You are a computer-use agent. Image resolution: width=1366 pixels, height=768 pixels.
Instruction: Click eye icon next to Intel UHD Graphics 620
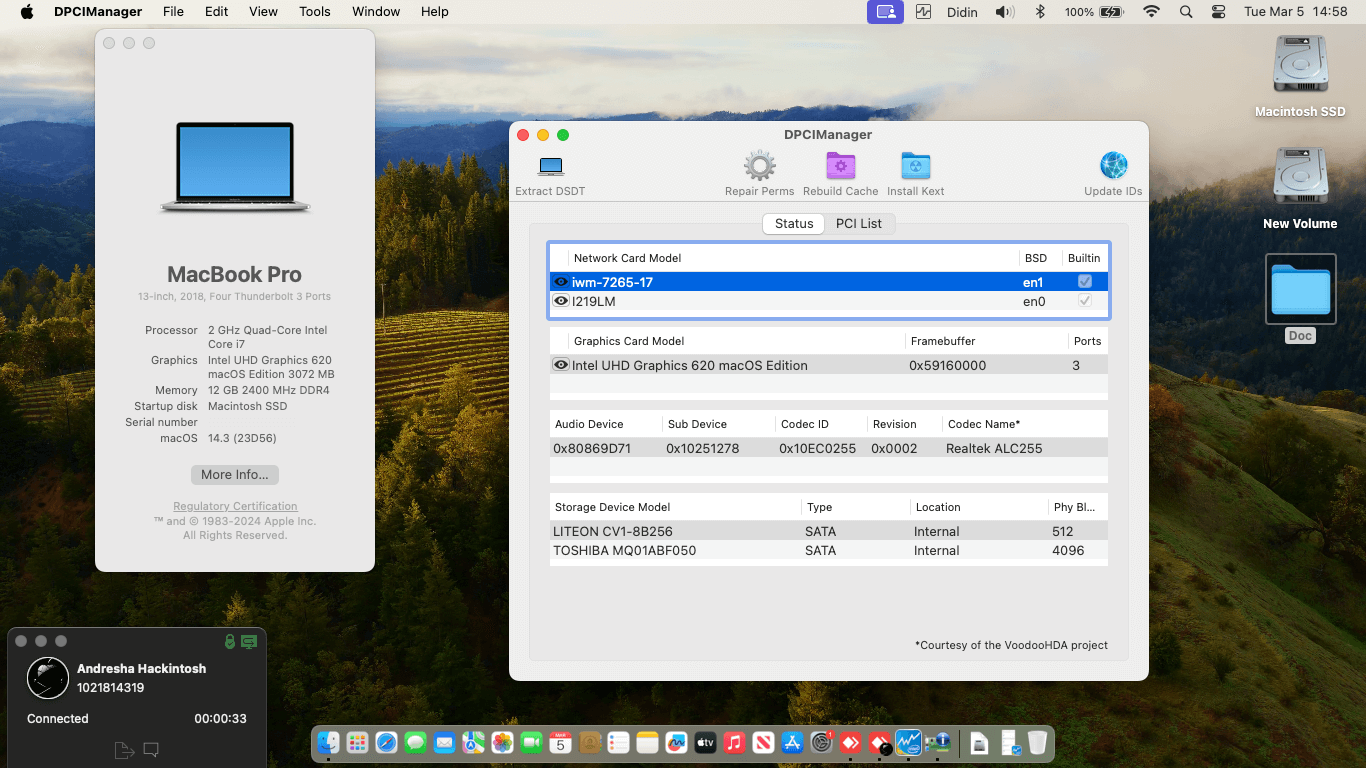[561, 365]
